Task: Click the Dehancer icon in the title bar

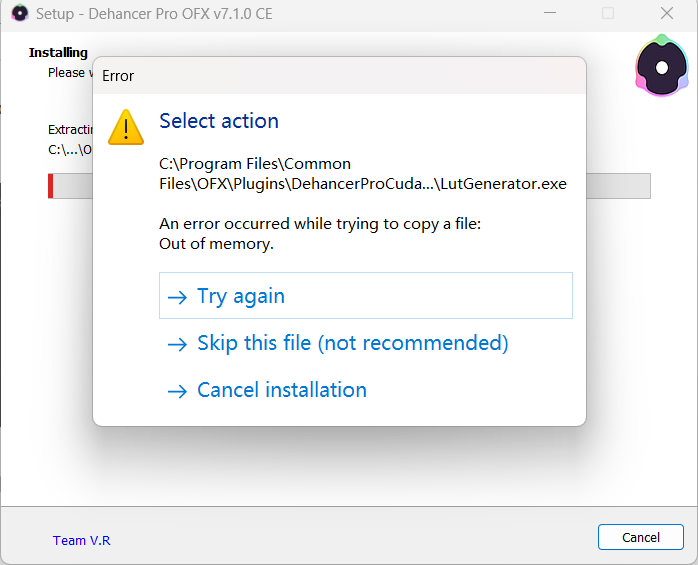Action: point(20,14)
